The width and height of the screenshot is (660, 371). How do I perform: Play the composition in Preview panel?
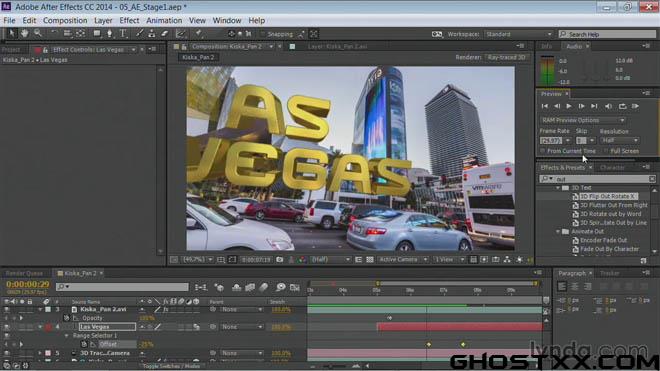point(569,106)
